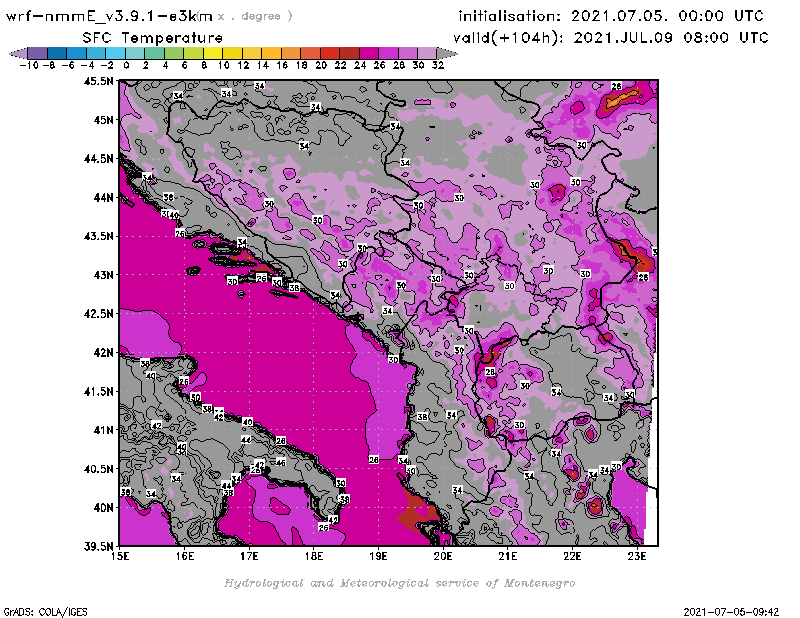
Task: Click the legend swatch between -8 and -6
Action: coord(57,53)
